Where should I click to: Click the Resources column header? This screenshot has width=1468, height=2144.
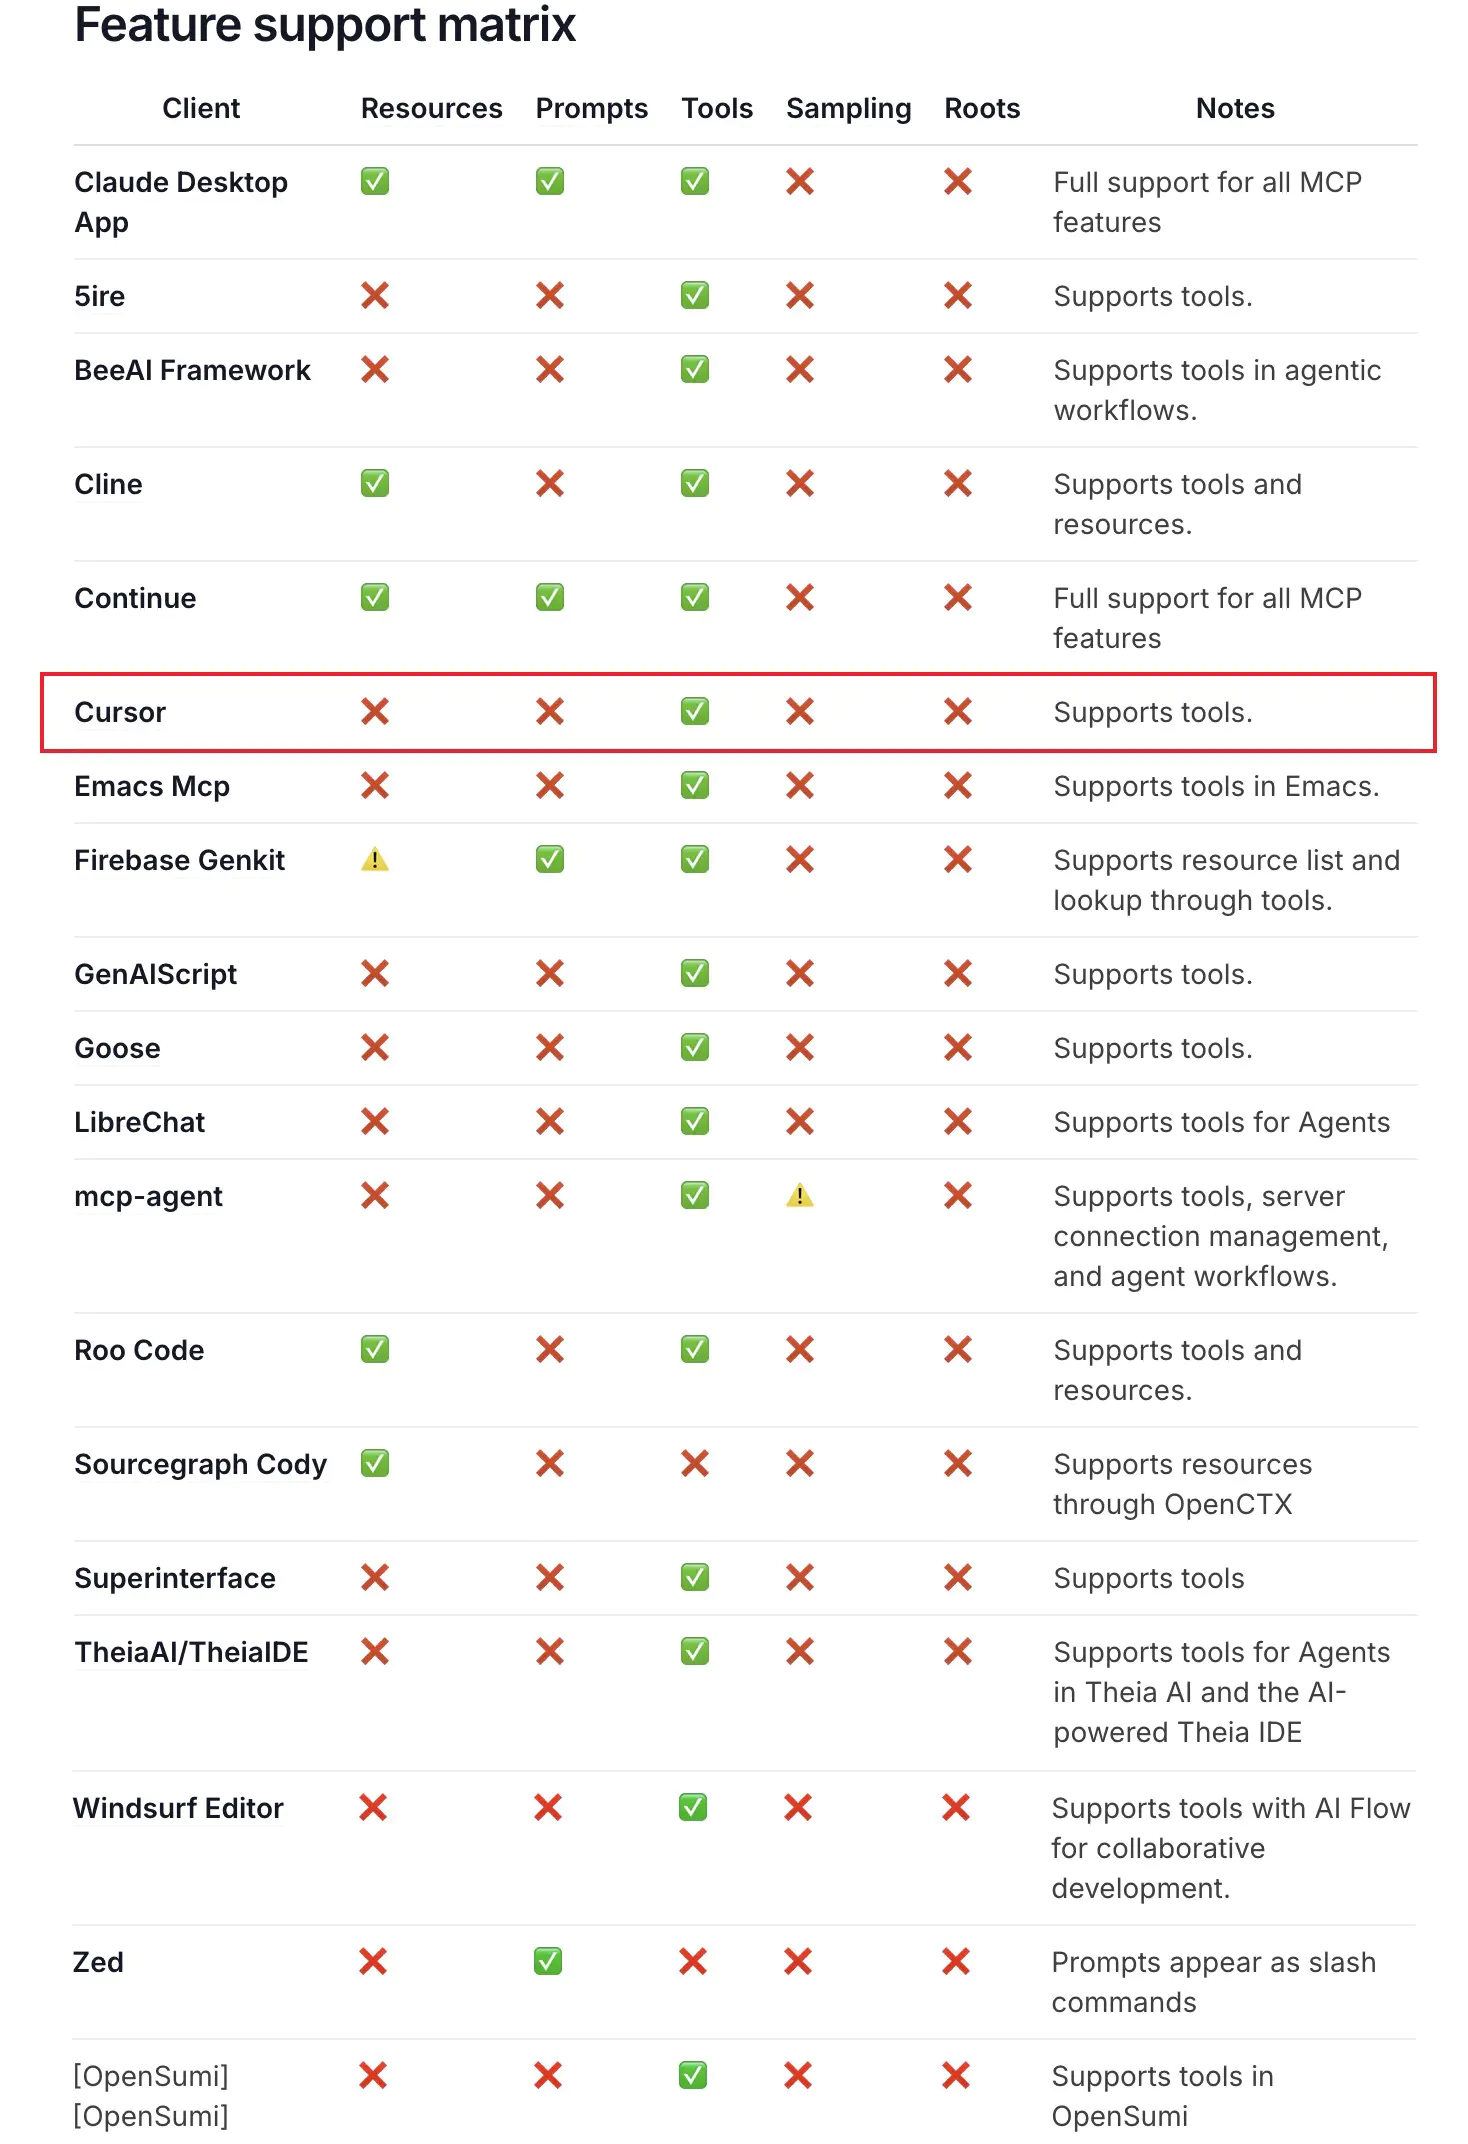click(x=431, y=108)
